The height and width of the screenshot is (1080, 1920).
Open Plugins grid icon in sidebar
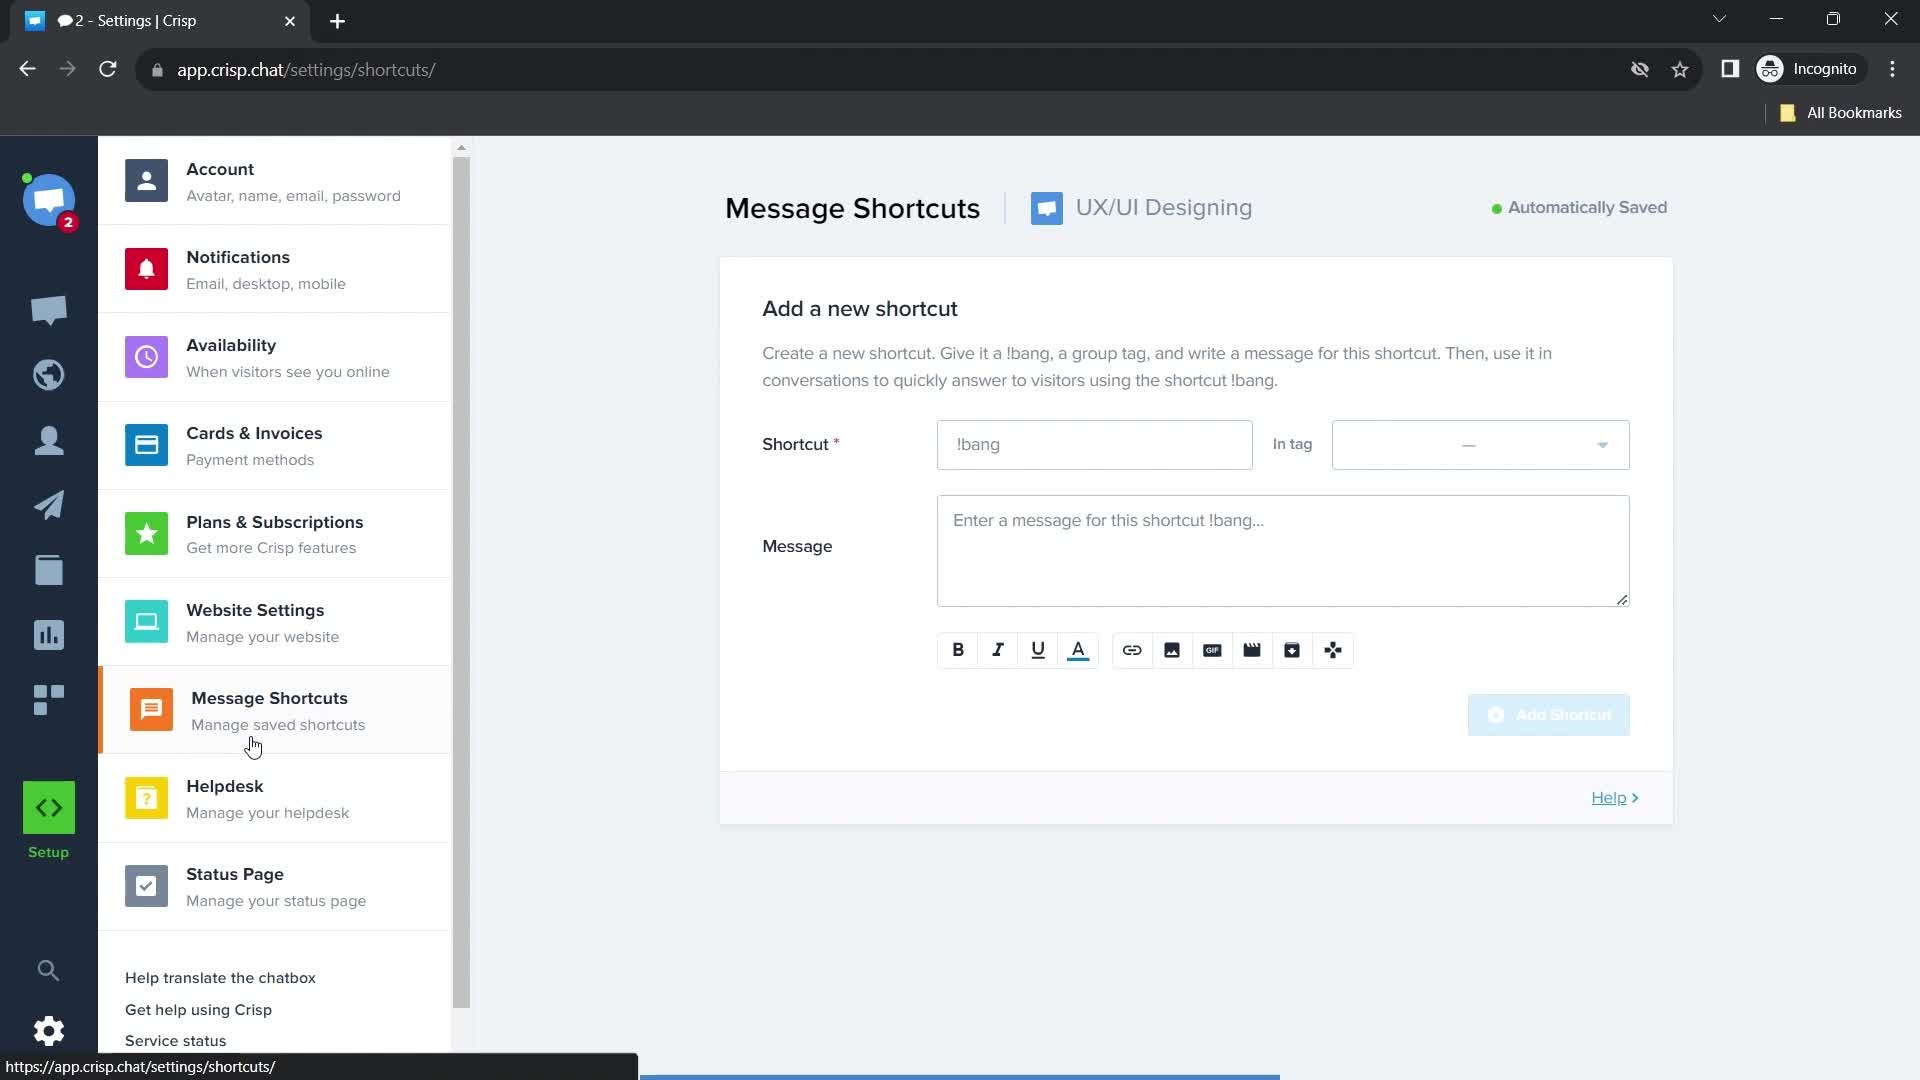pos(48,700)
